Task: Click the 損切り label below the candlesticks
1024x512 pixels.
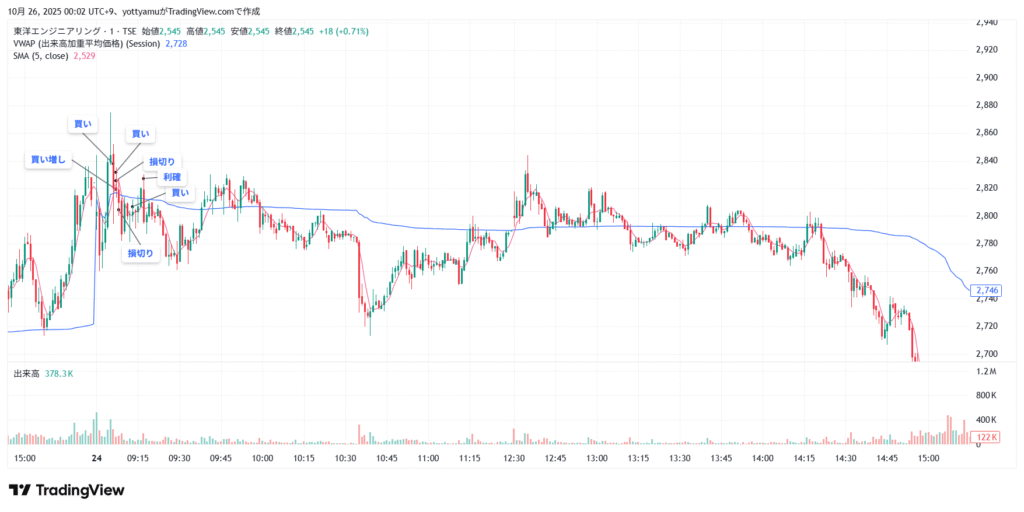Action: tap(141, 254)
